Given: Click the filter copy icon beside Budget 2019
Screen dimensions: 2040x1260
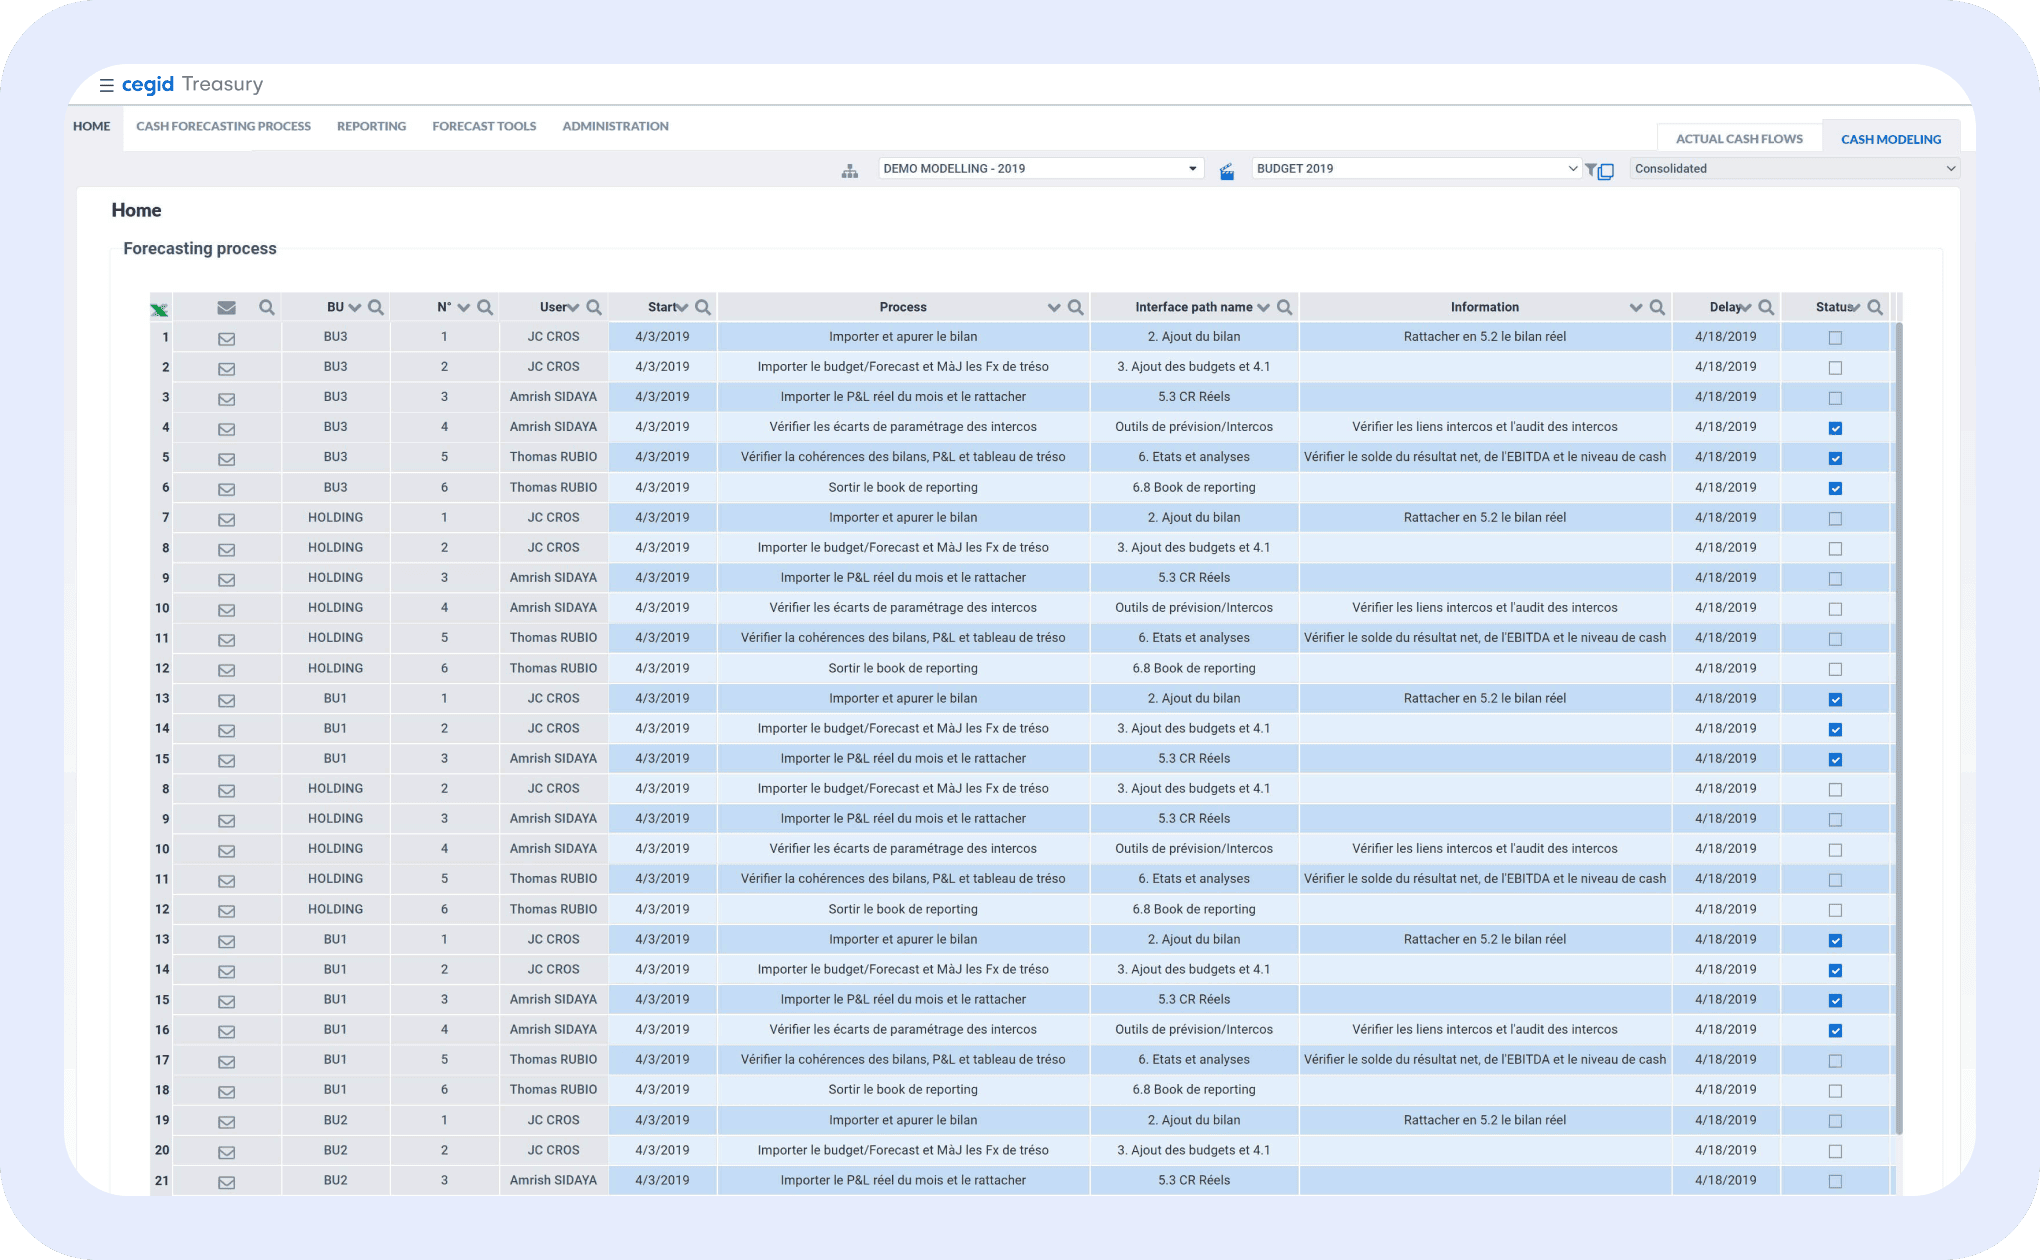Looking at the screenshot, I should [x=1600, y=171].
